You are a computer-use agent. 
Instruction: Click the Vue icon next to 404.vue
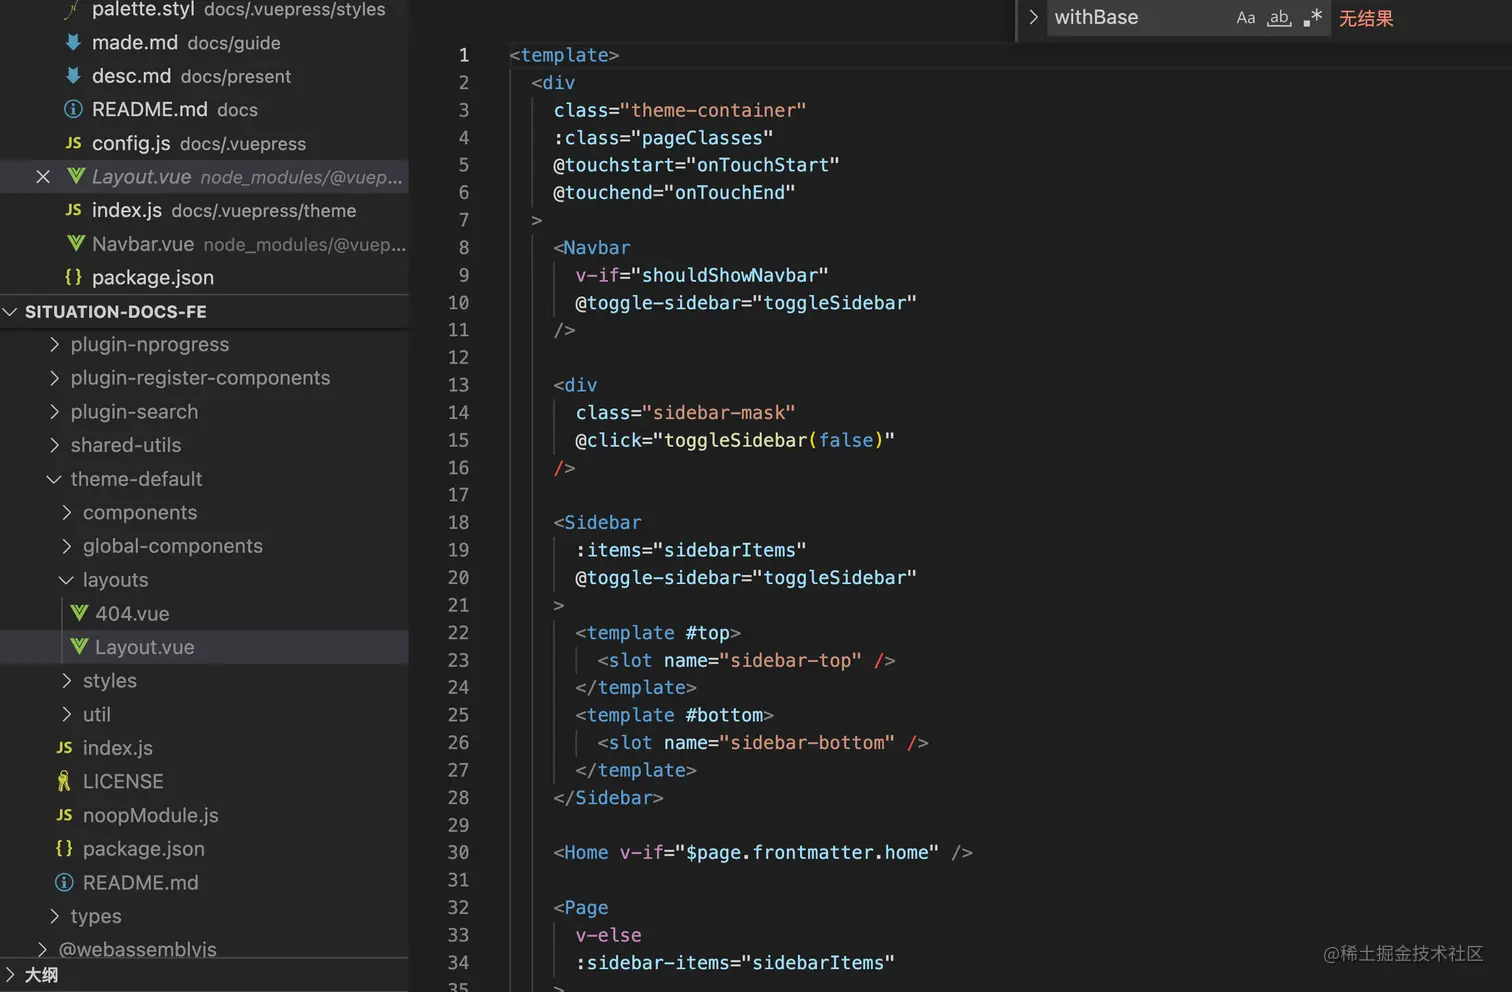79,613
